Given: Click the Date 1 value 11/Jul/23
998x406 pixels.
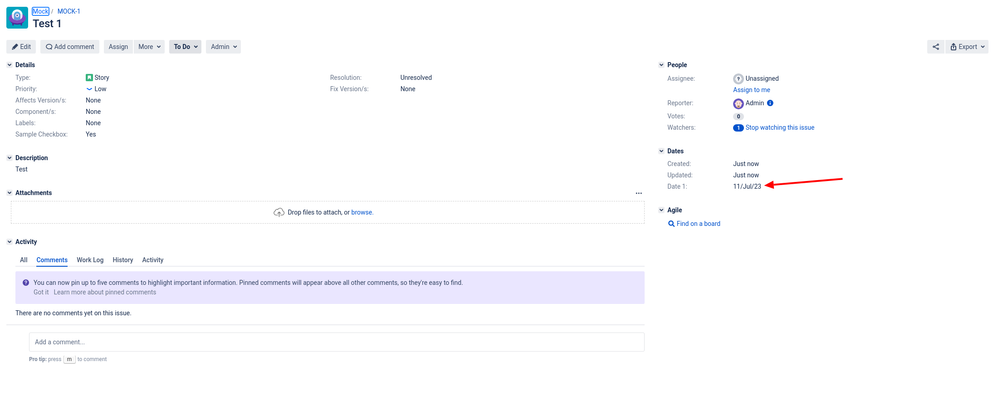Looking at the screenshot, I should 747,186.
